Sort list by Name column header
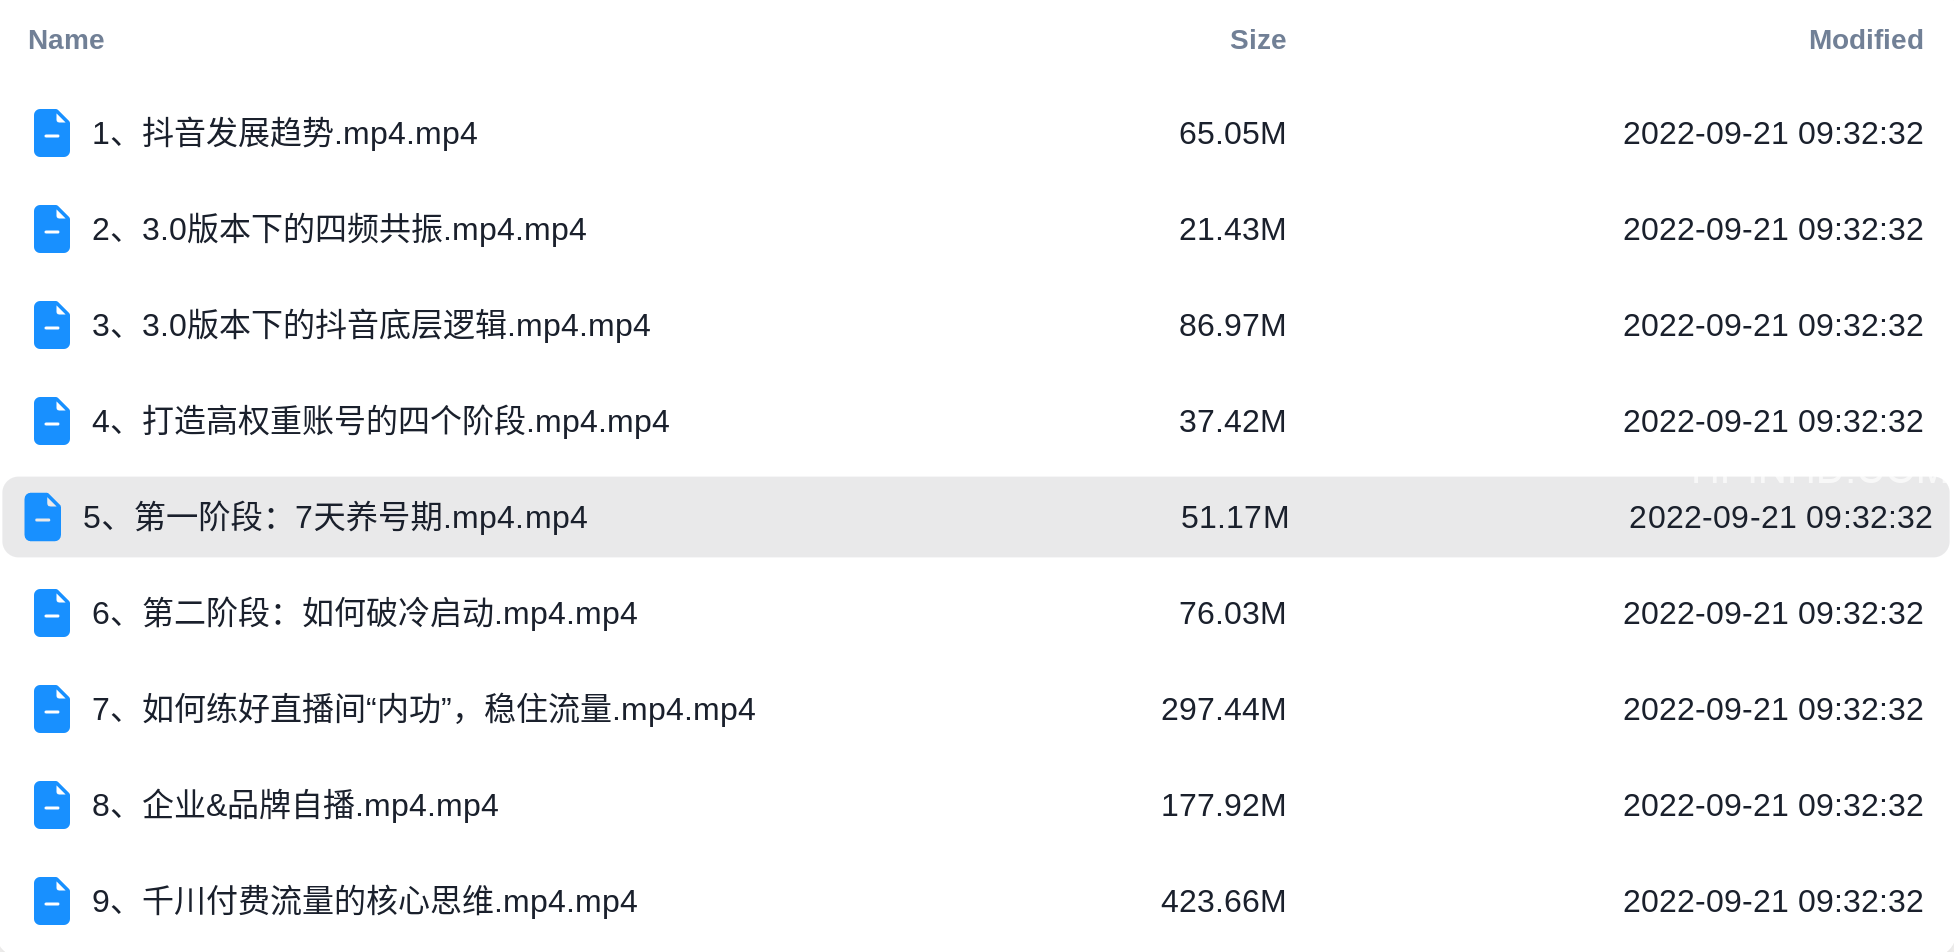The image size is (1954, 952). tap(66, 40)
